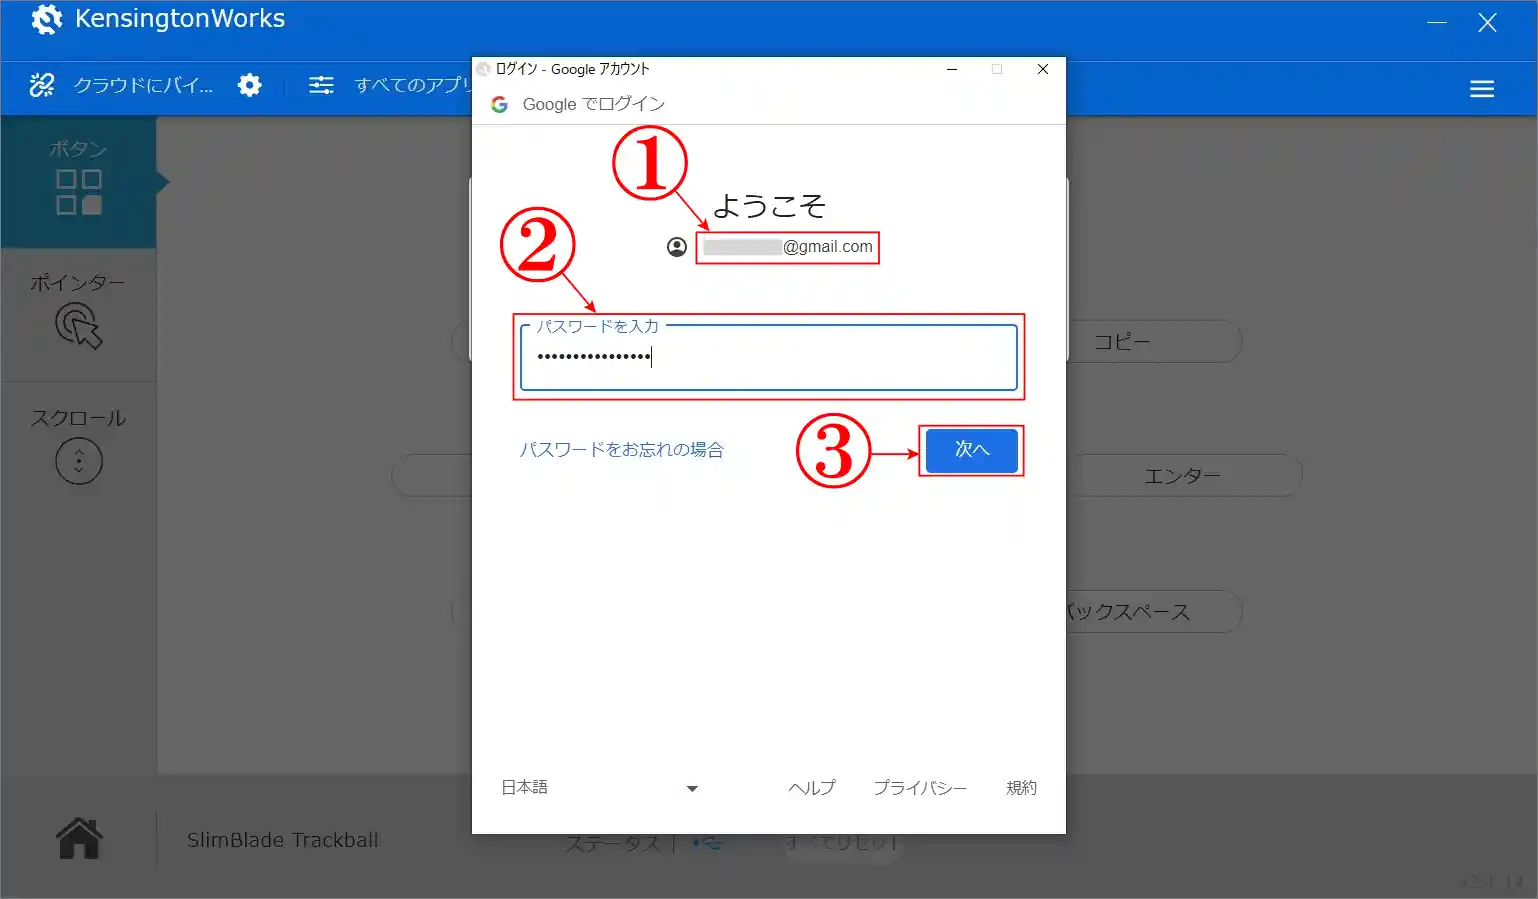Image resolution: width=1538 pixels, height=899 pixels.
Task: Open the 規約 link
Action: click(x=1021, y=788)
